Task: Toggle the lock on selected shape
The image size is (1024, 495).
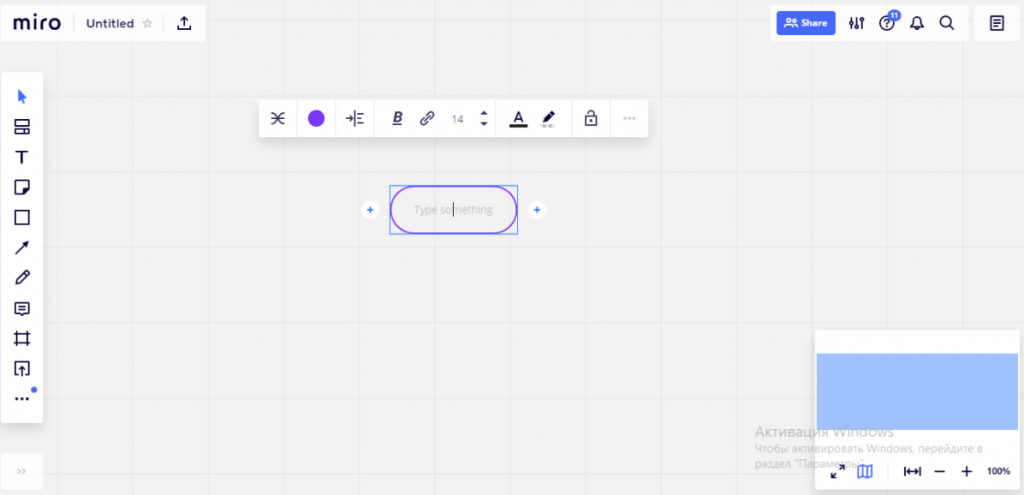Action: (590, 118)
